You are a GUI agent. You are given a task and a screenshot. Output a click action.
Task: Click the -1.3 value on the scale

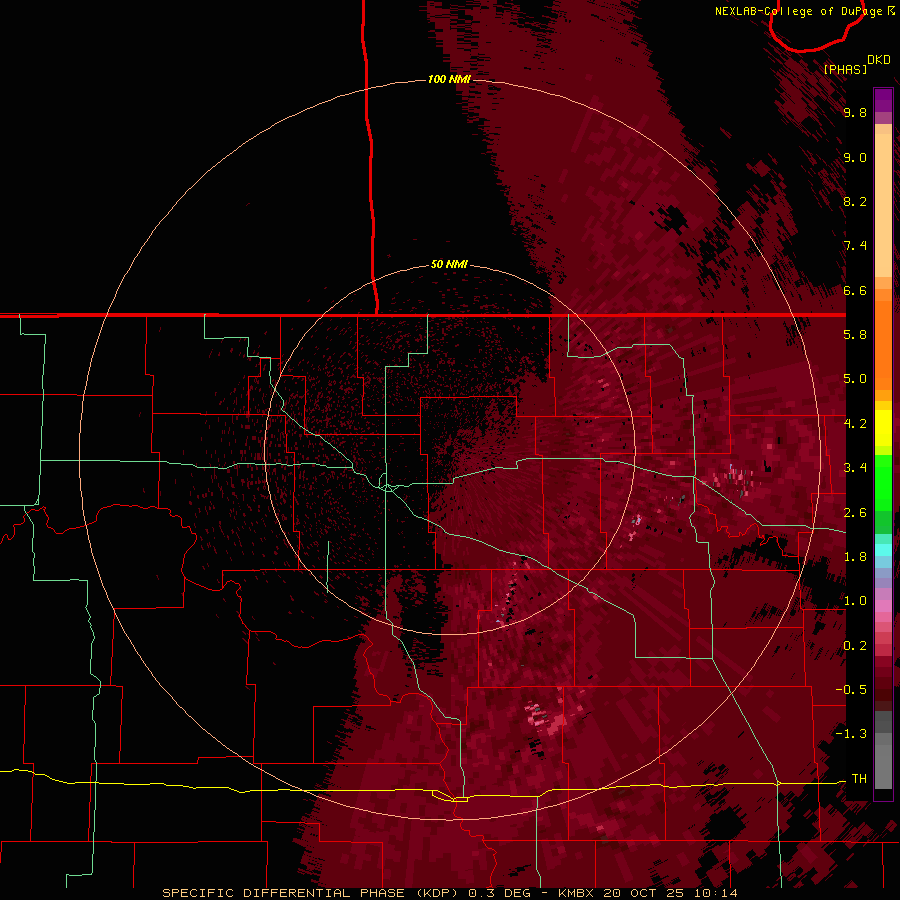(851, 734)
